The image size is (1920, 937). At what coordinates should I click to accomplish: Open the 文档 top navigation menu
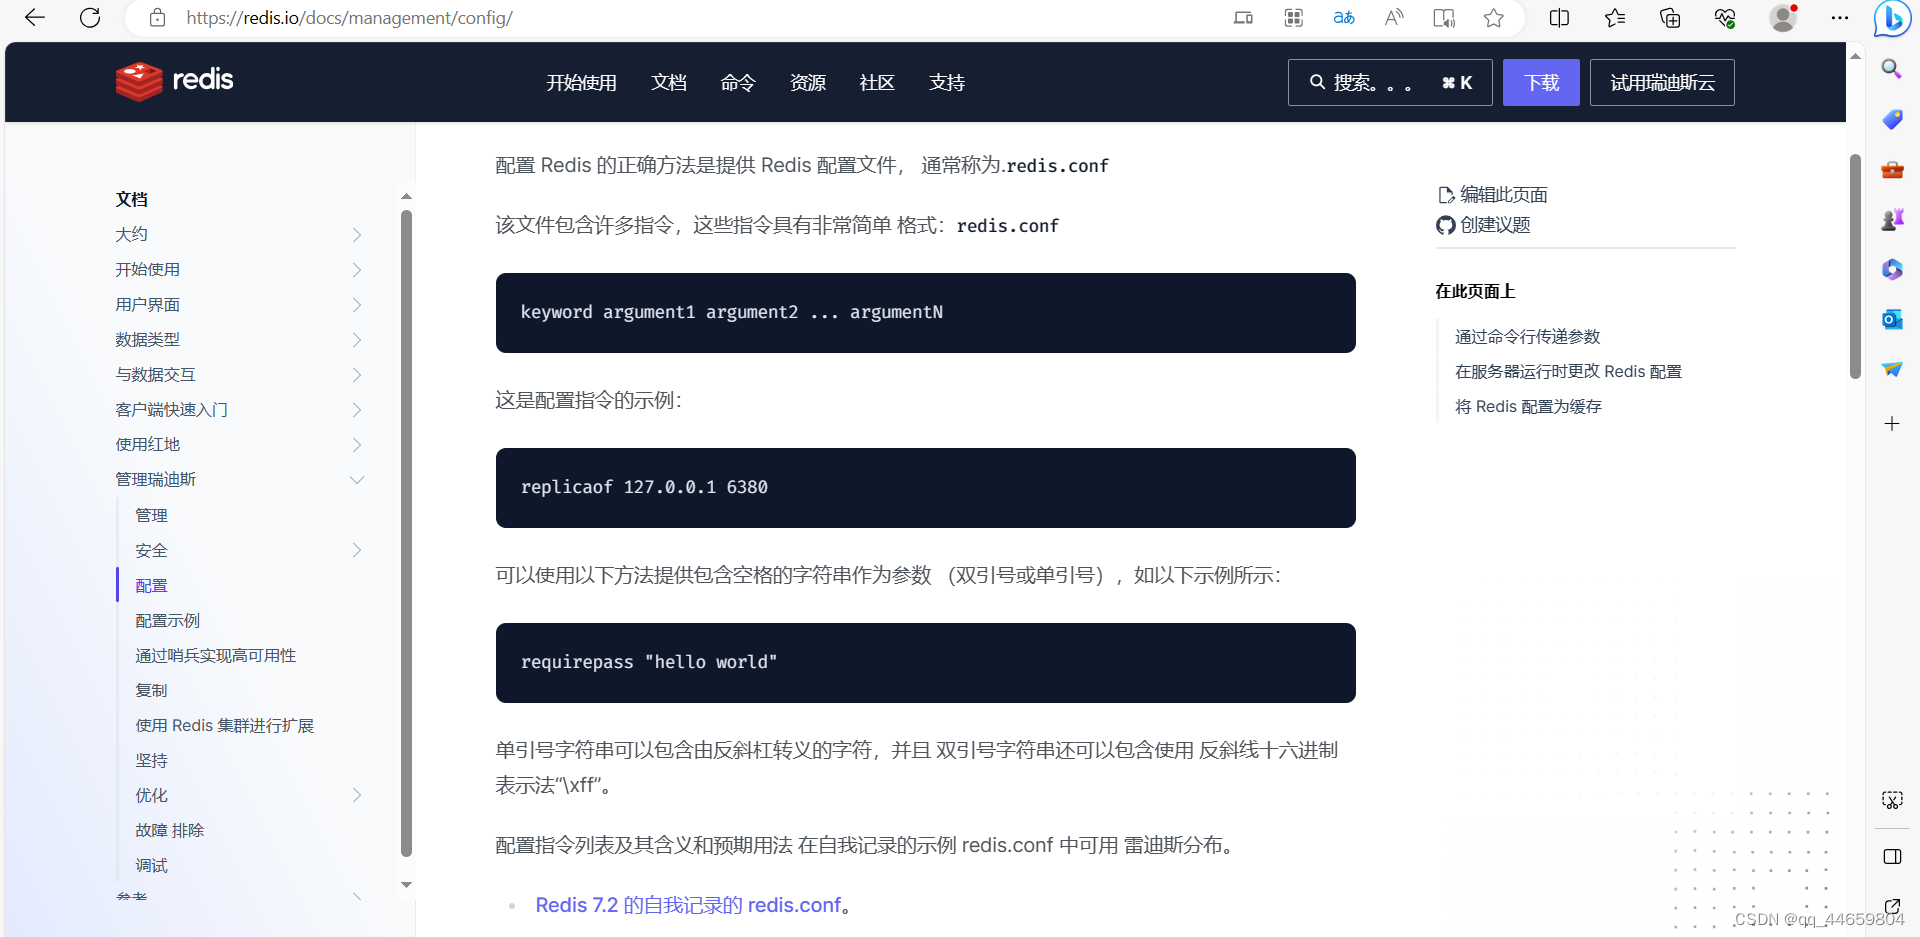point(669,83)
